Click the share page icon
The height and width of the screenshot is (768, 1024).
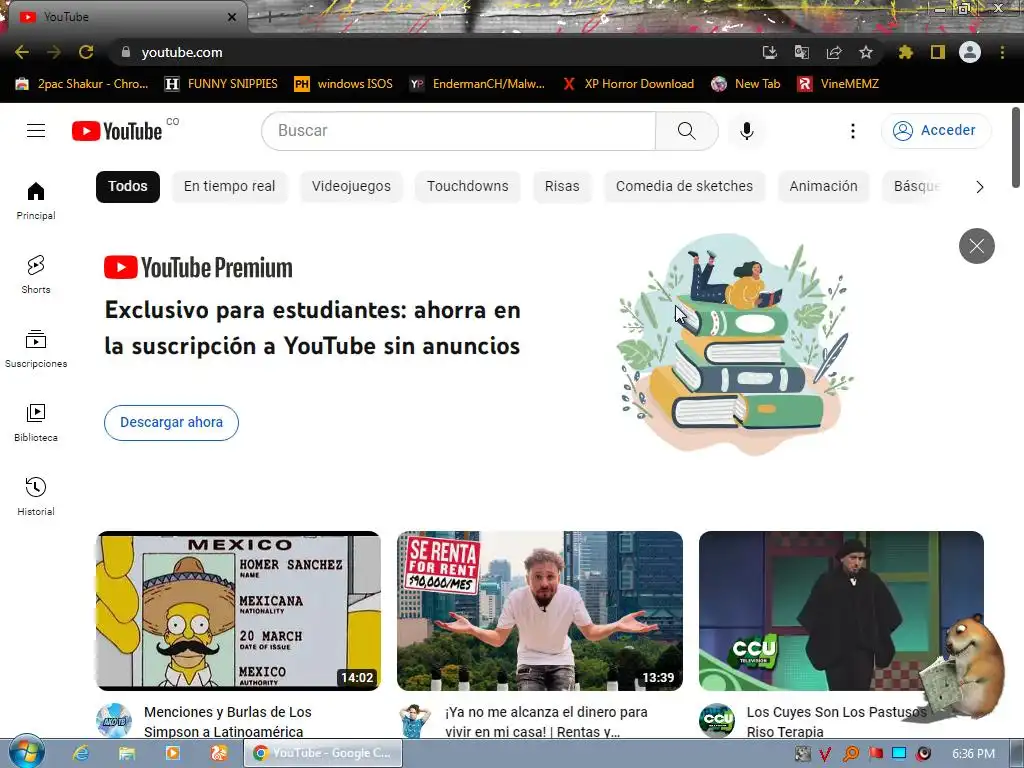[x=834, y=52]
